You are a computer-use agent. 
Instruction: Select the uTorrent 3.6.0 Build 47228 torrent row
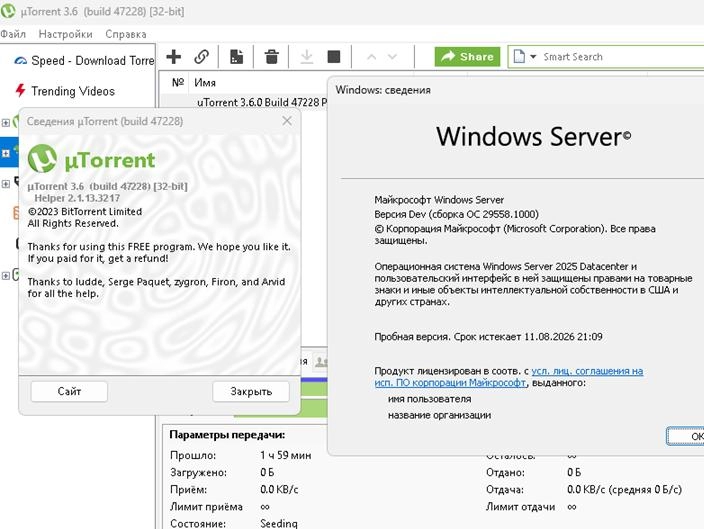pyautogui.click(x=245, y=102)
